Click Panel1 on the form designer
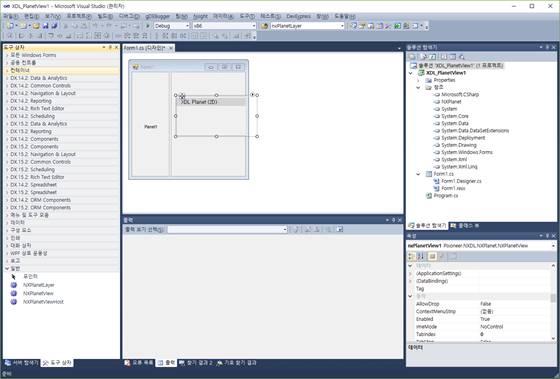This screenshot has width=560, height=379. [x=151, y=127]
